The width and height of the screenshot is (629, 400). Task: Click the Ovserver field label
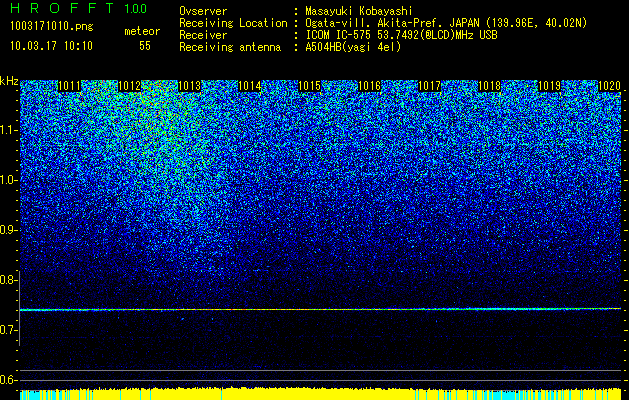point(203,11)
